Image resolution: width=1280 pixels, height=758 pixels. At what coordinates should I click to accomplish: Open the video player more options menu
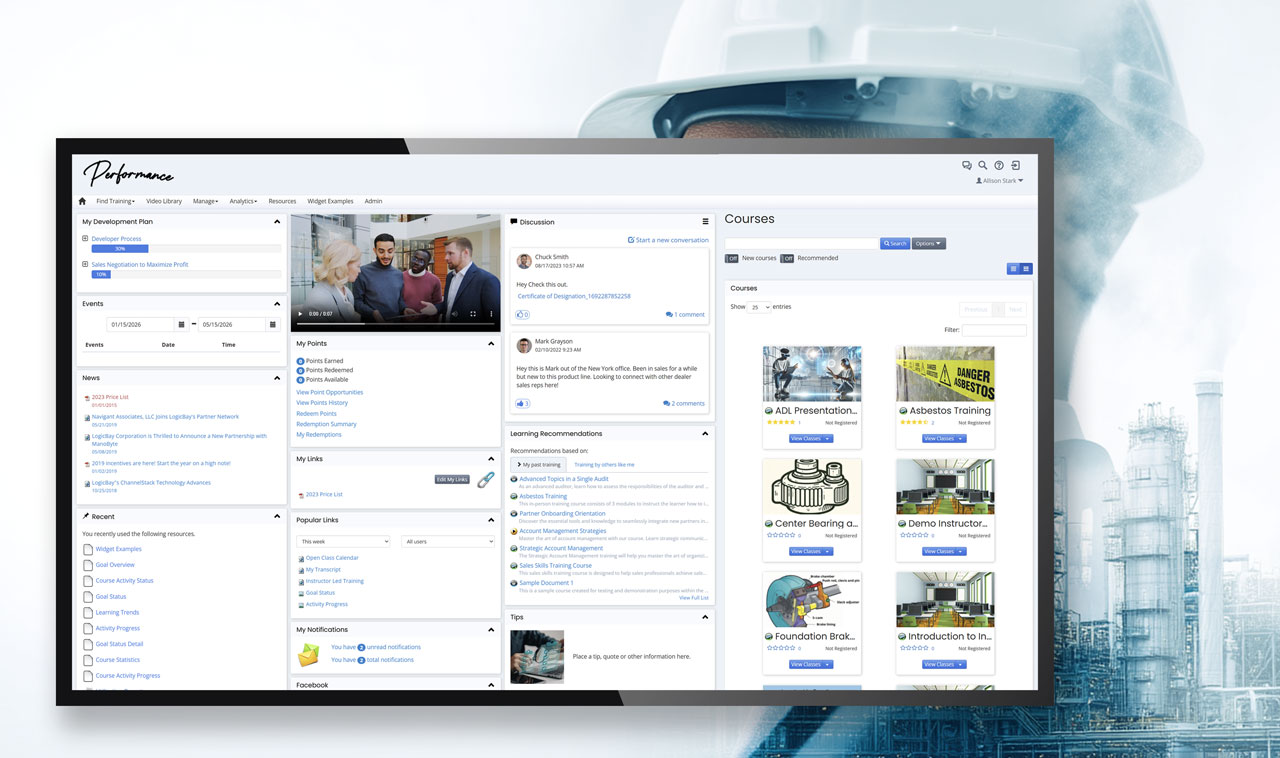[491, 314]
